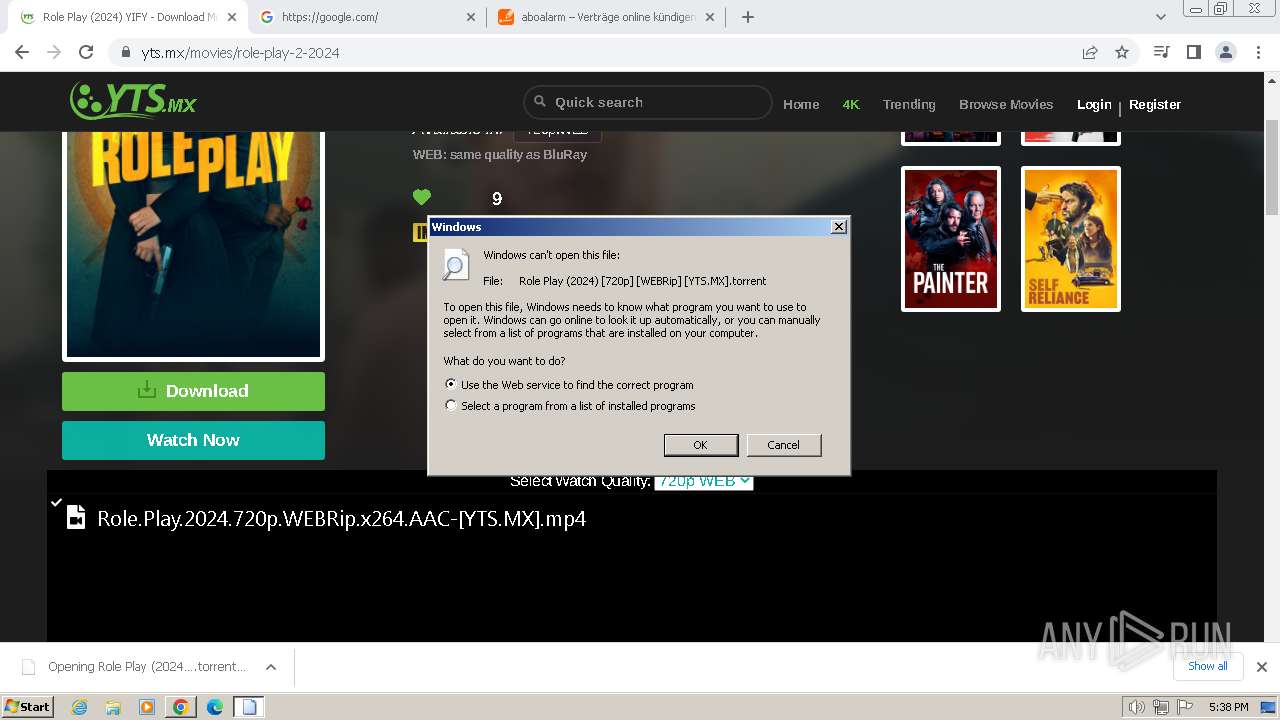Open a new tab with plus icon
This screenshot has height=720, width=1280.
pos(747,17)
